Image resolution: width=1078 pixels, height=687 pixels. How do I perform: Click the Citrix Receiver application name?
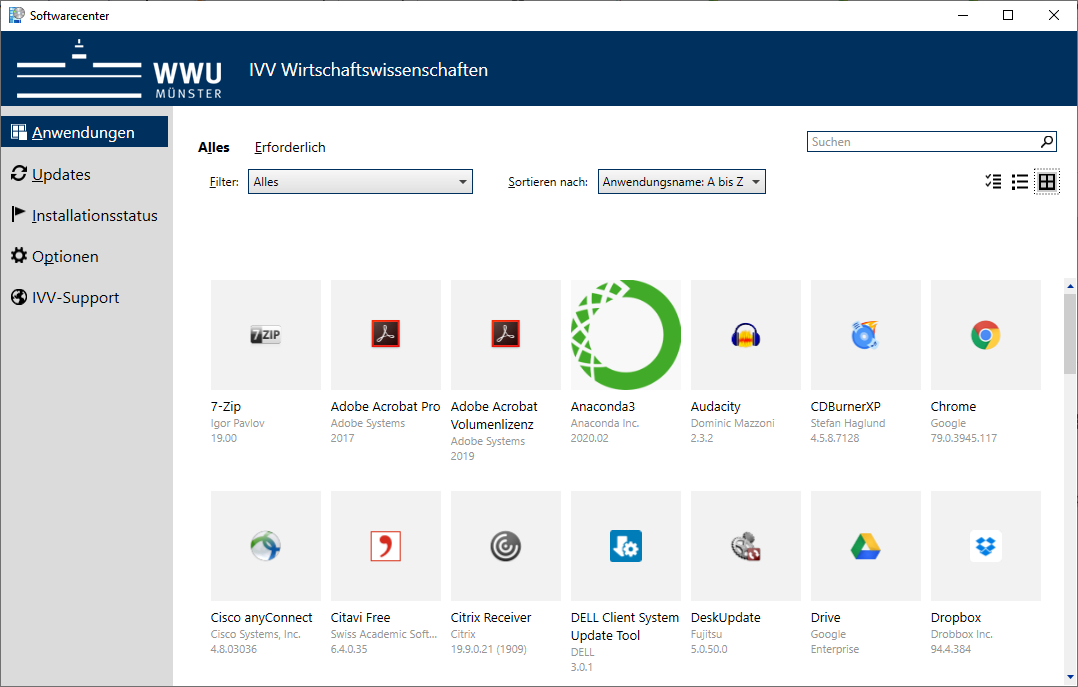491,618
